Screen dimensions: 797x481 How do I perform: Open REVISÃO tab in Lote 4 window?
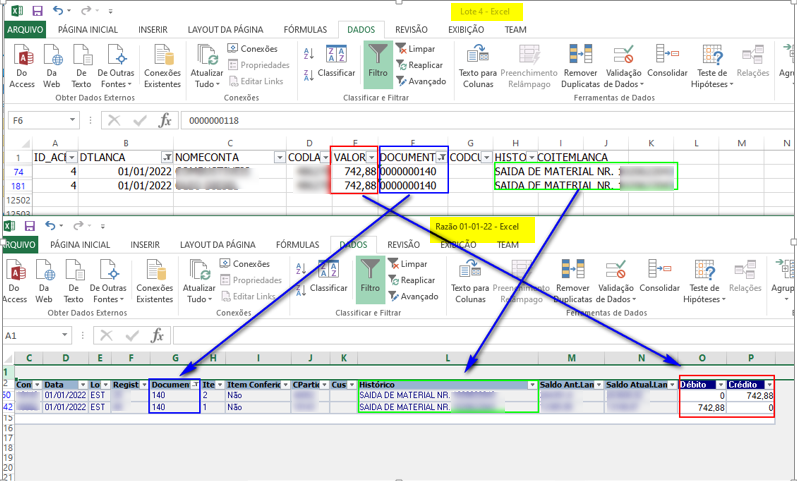411,29
